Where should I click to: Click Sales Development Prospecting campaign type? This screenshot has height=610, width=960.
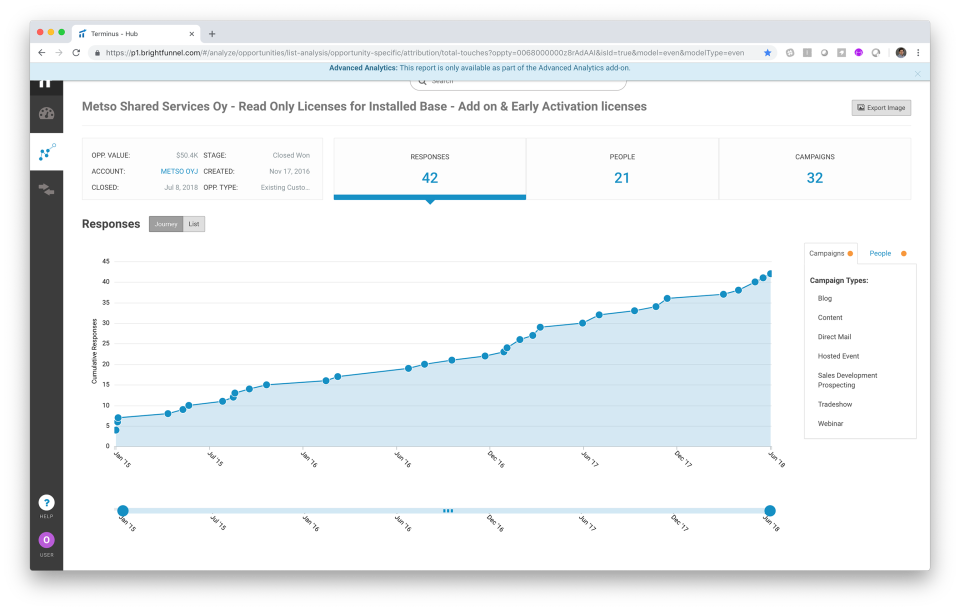coord(847,380)
